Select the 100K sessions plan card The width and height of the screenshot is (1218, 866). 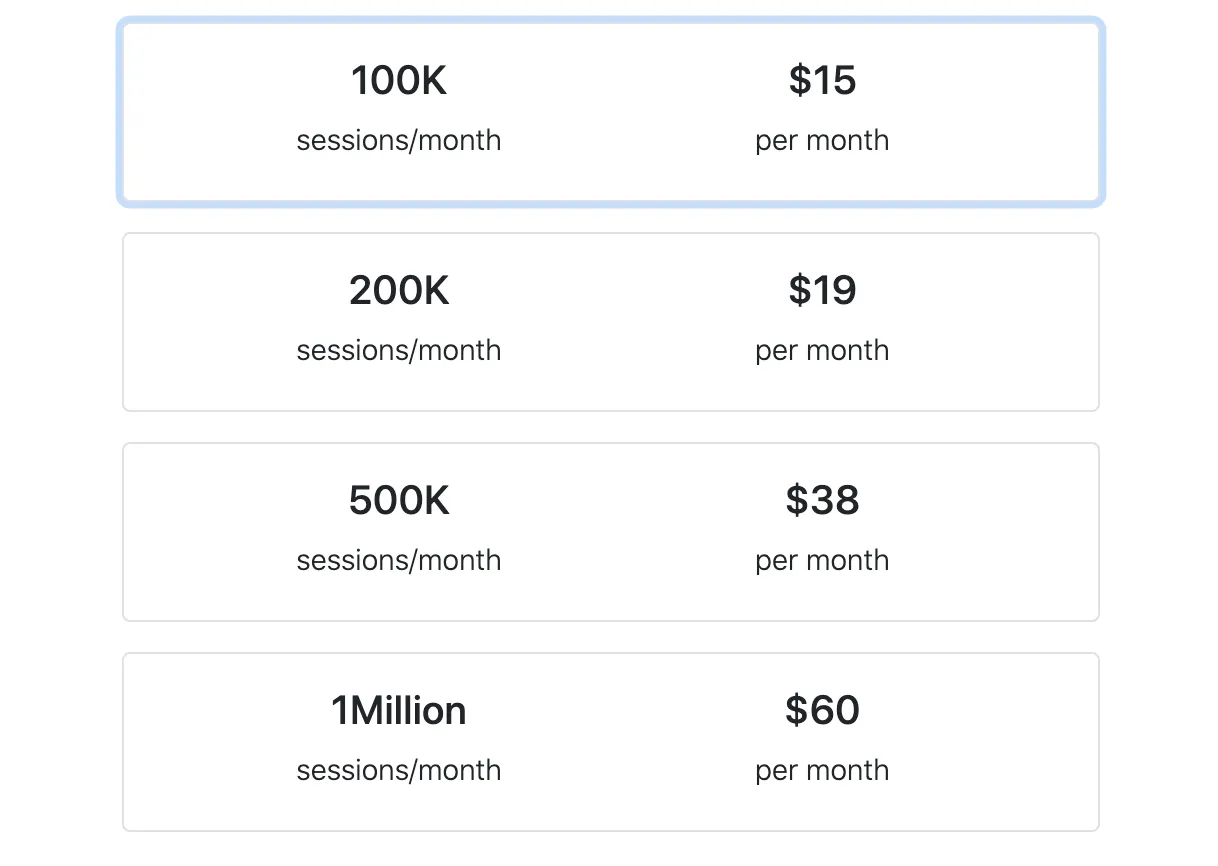click(611, 112)
